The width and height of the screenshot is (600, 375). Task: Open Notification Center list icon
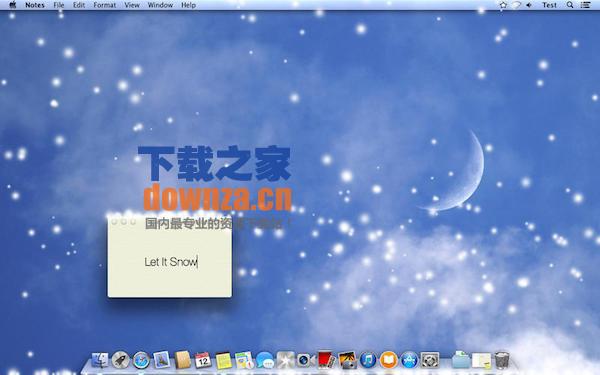pyautogui.click(x=585, y=5)
